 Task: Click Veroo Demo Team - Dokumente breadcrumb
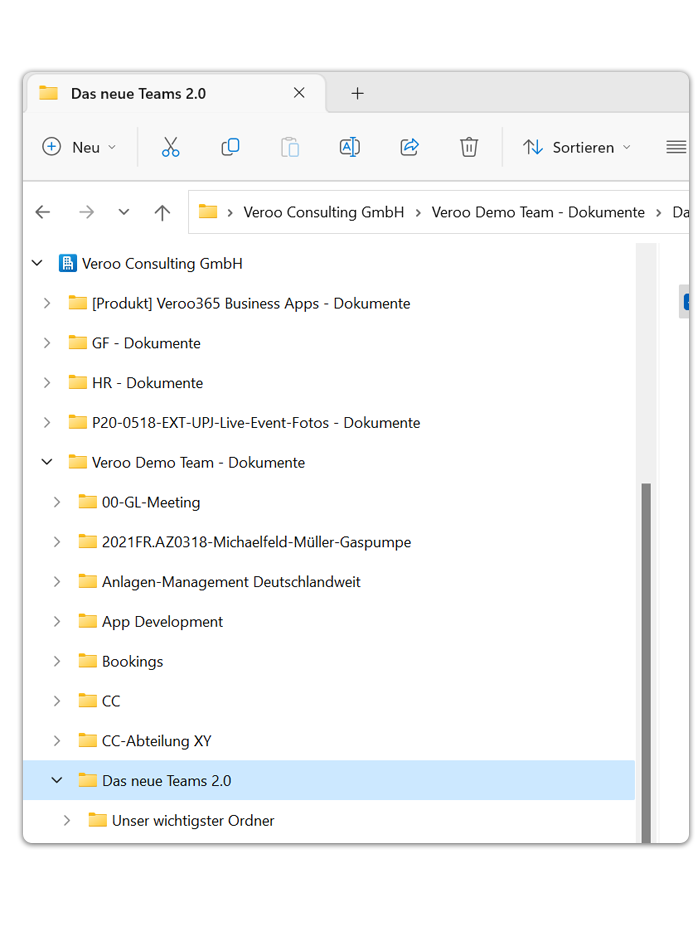pyautogui.click(x=538, y=212)
